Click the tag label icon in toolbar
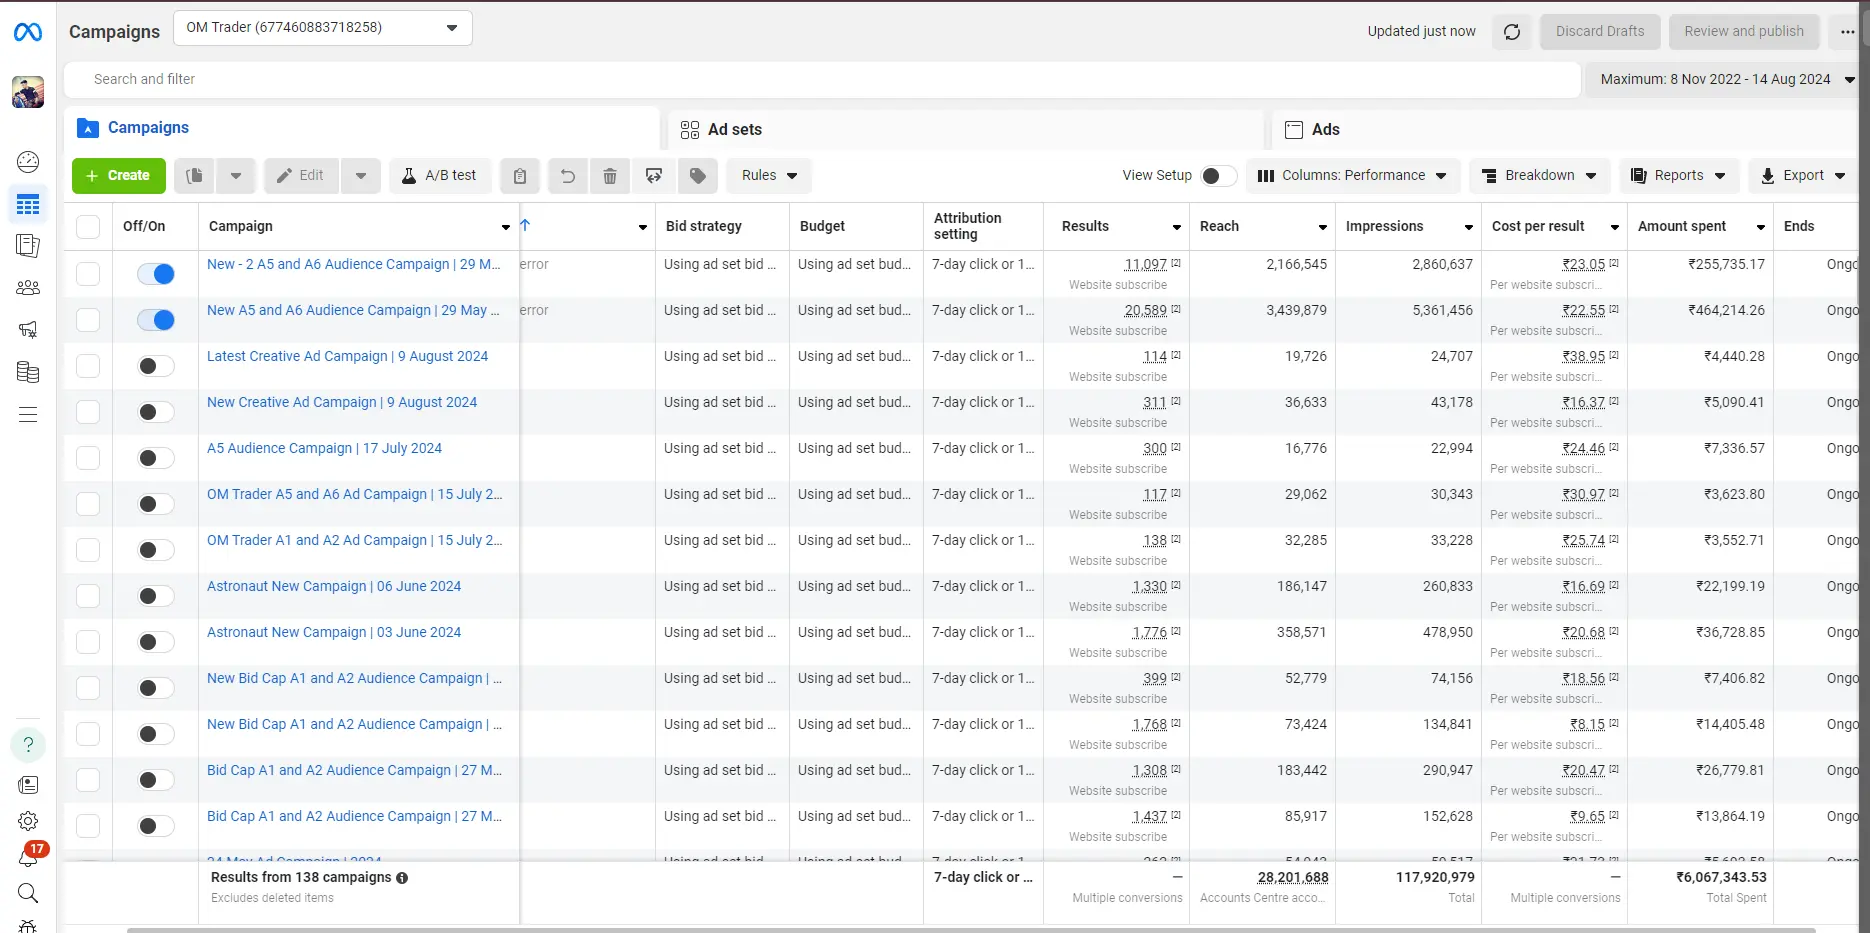 [x=698, y=176]
